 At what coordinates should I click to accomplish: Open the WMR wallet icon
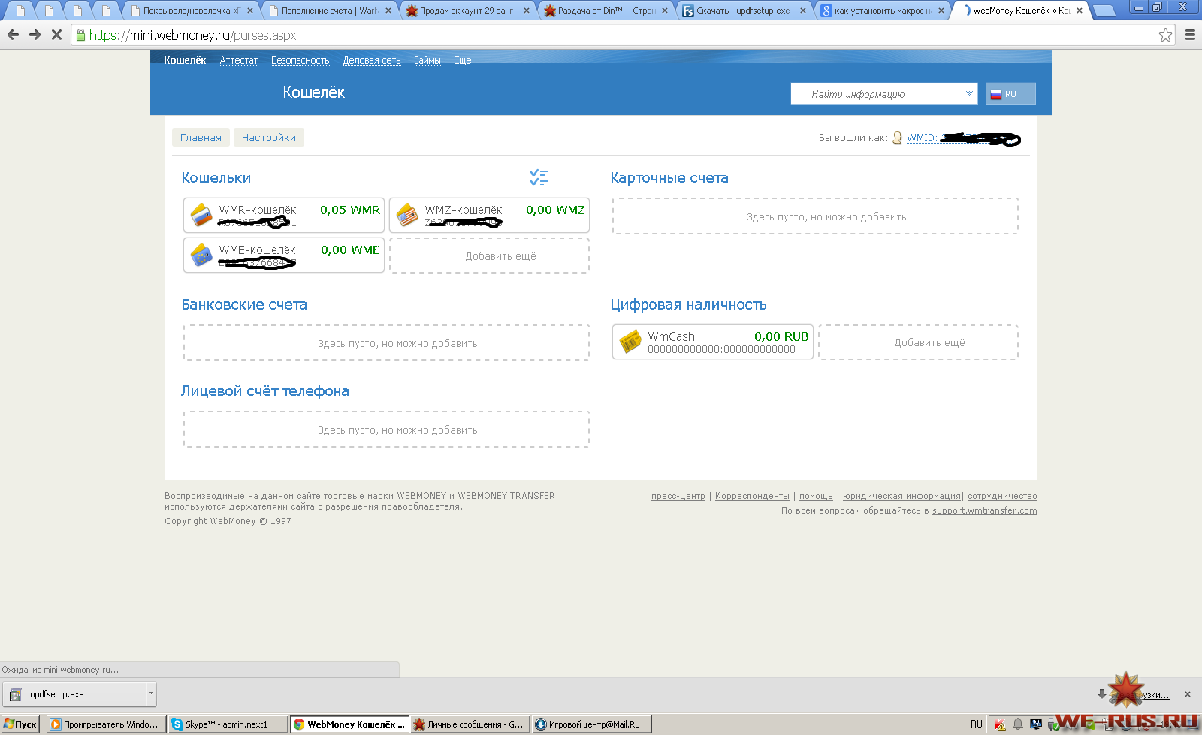[x=202, y=214]
